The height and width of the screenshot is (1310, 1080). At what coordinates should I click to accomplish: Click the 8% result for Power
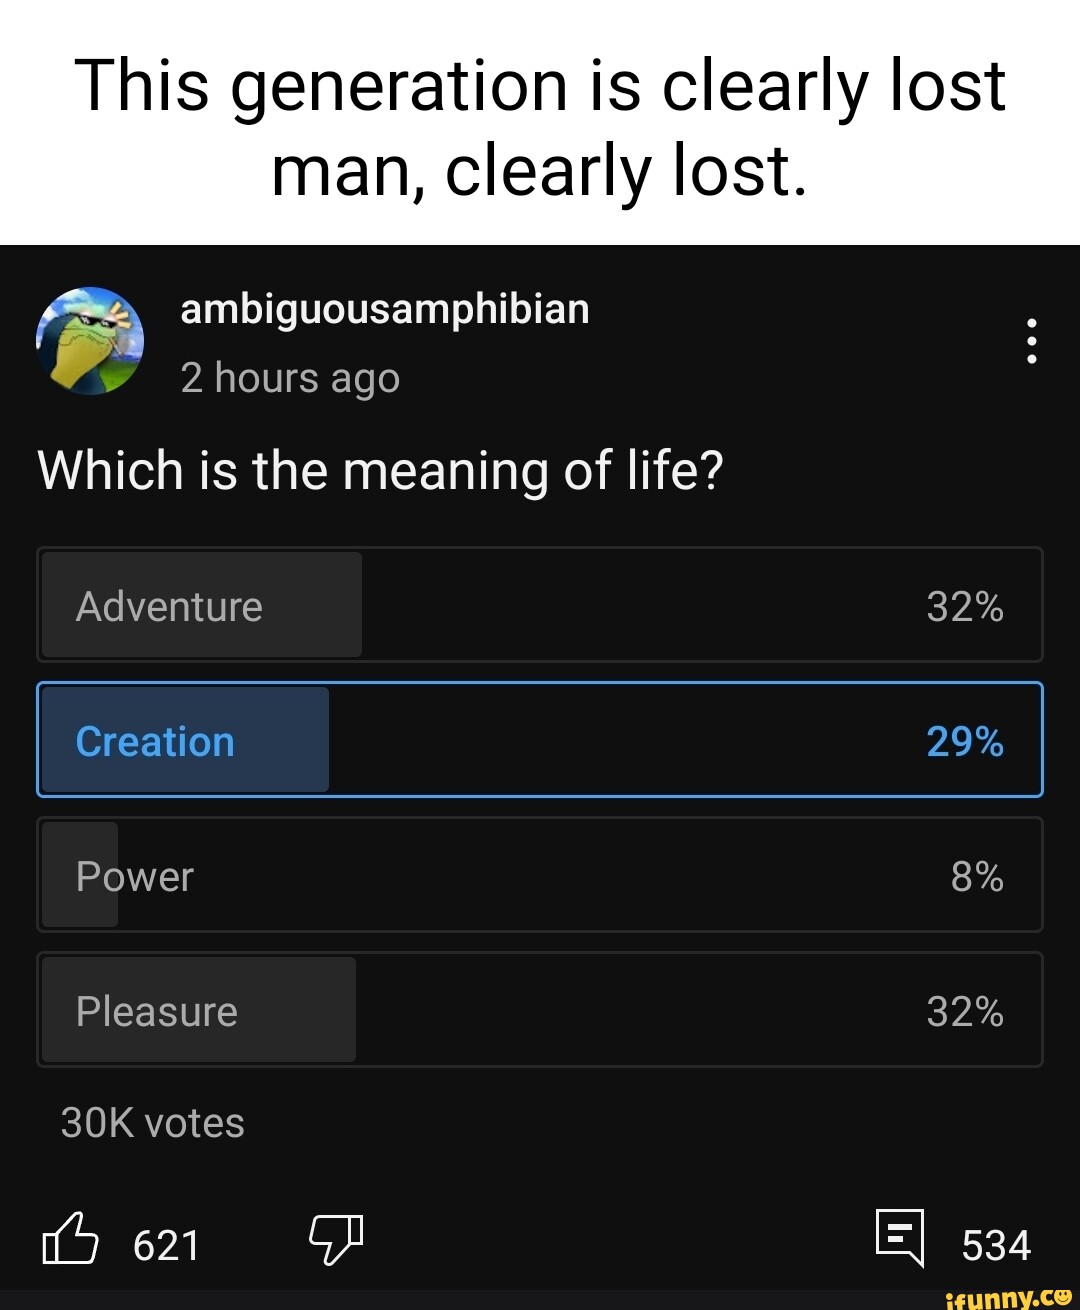point(977,877)
